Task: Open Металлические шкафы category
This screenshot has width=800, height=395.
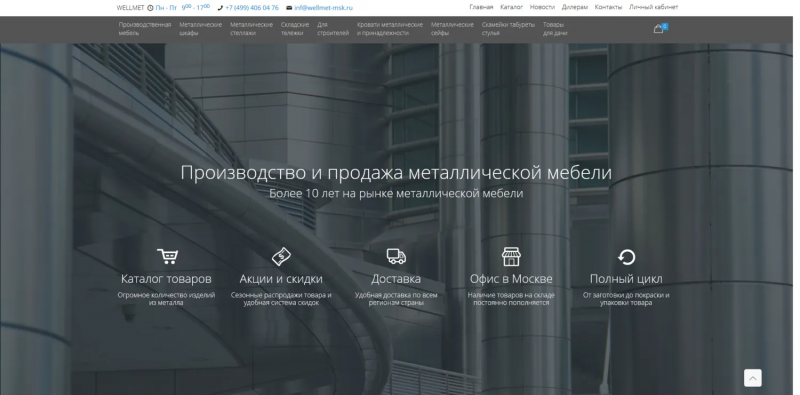Action: click(201, 29)
